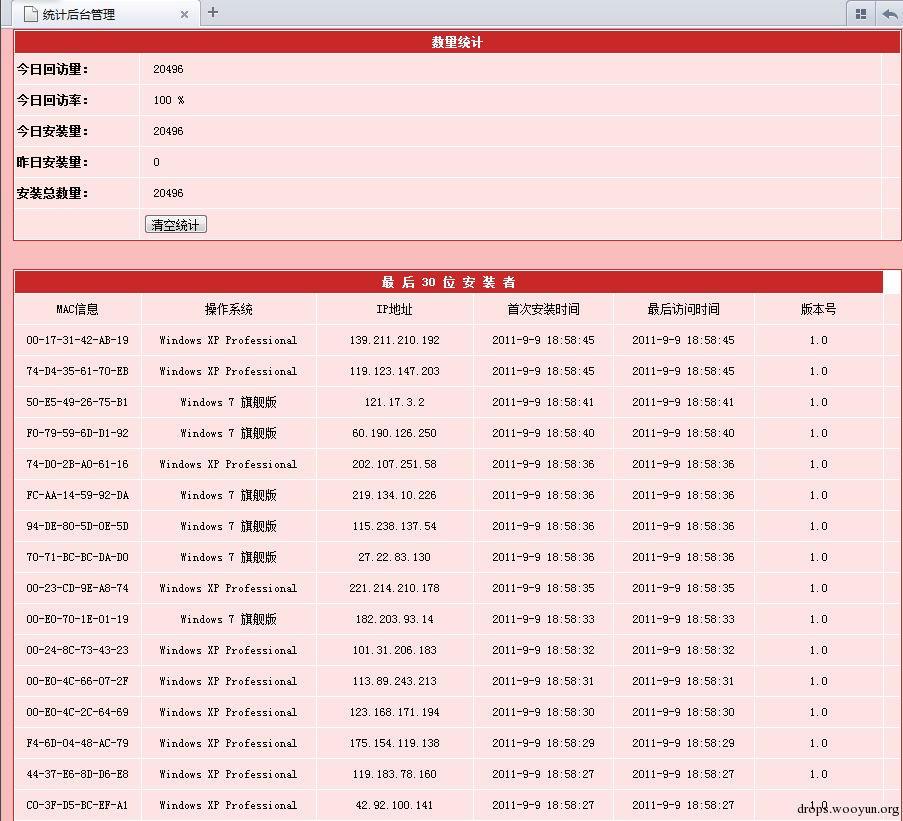Click IP address 123.168.171.194
Viewport: 903px width, 821px height.
pyautogui.click(x=394, y=713)
